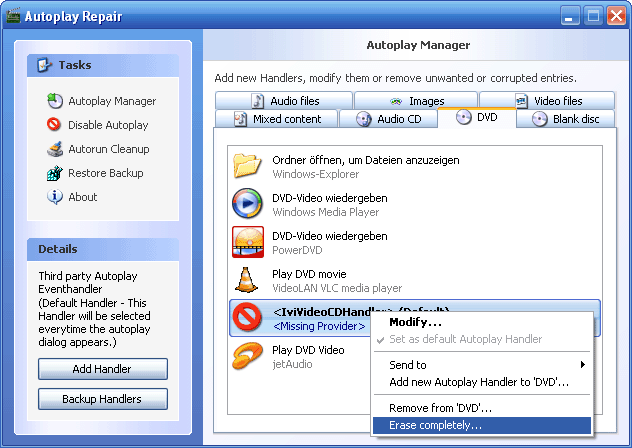Image resolution: width=632 pixels, height=448 pixels.
Task: Click the VLC media player cone icon
Action: point(247,280)
